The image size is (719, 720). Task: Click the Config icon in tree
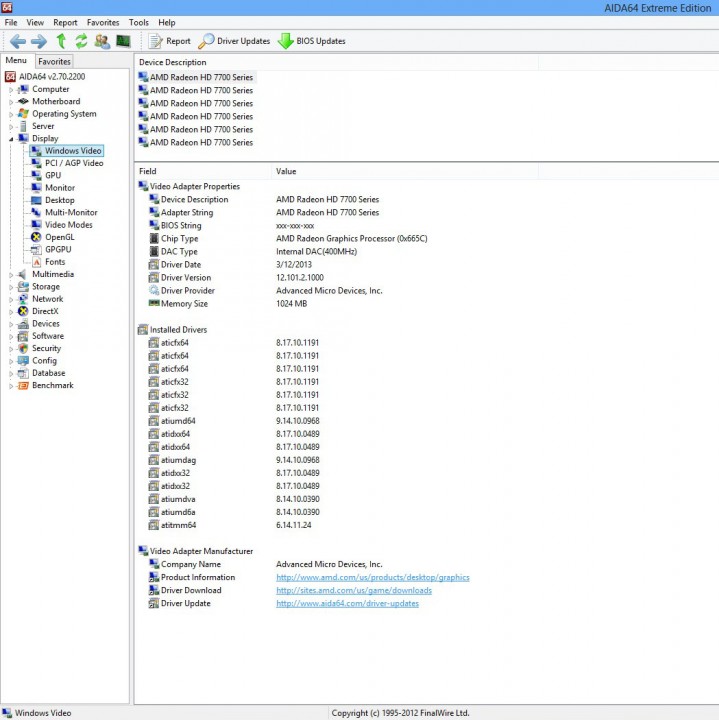click(x=23, y=361)
